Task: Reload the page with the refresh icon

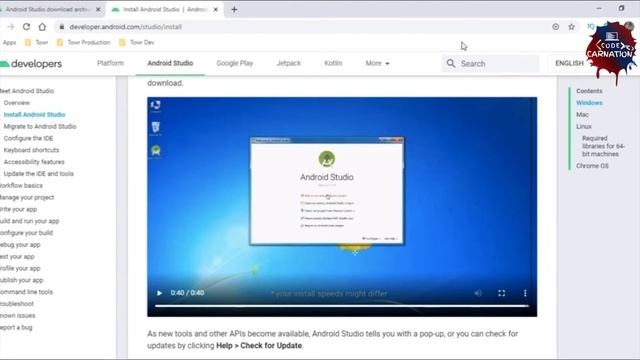Action: click(26, 27)
